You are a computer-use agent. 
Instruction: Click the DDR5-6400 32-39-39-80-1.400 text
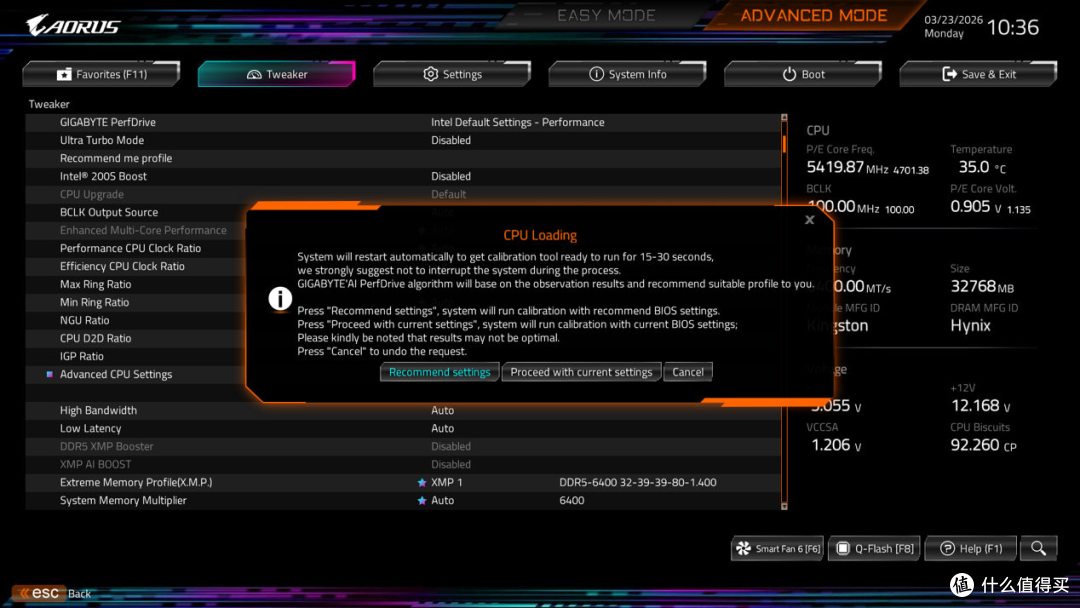pyautogui.click(x=638, y=483)
